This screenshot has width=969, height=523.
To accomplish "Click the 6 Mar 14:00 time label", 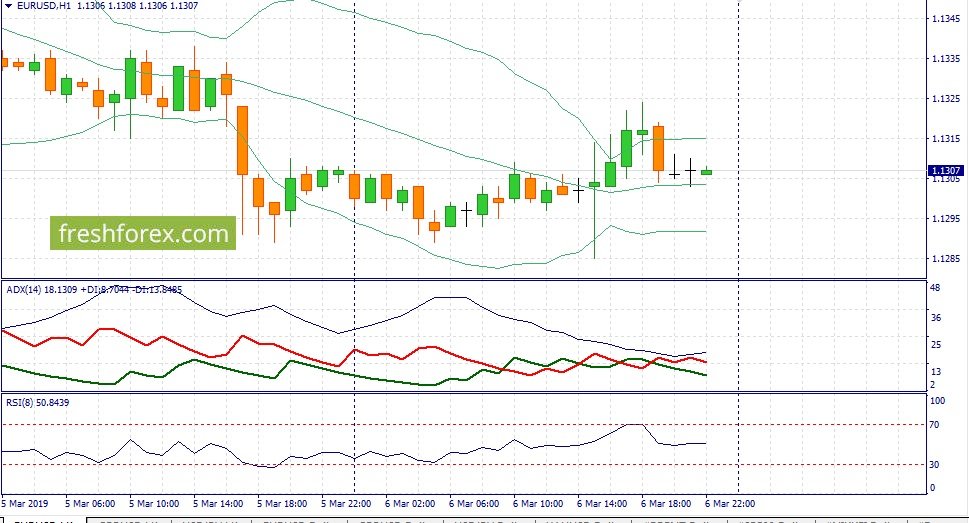I will point(603,504).
